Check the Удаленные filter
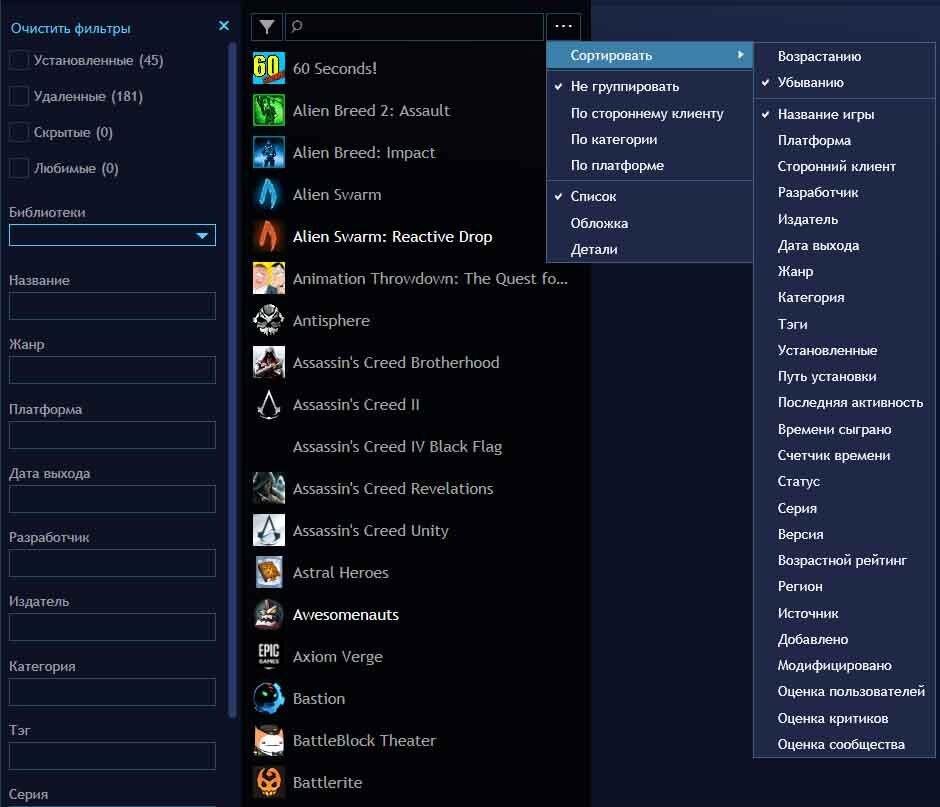 17,96
